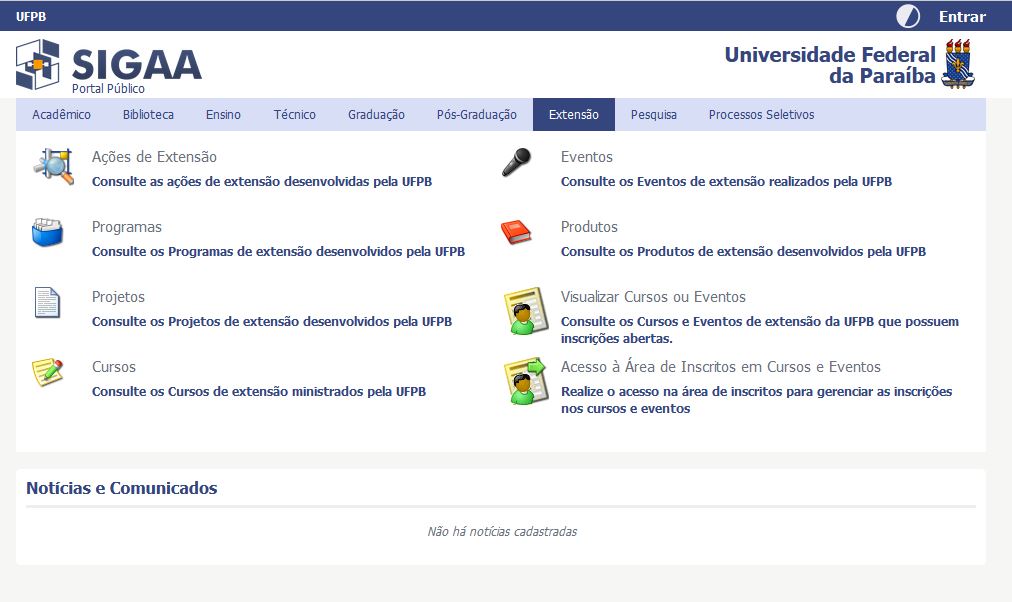1012x602 pixels.
Task: Select the Processos Seletivos tab
Action: [x=761, y=114]
